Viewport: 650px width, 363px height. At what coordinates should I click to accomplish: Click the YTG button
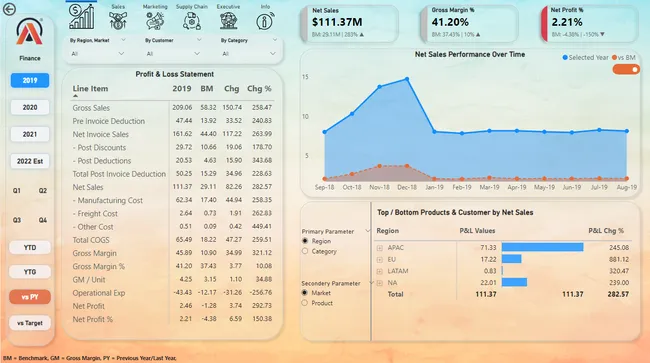click(x=30, y=272)
